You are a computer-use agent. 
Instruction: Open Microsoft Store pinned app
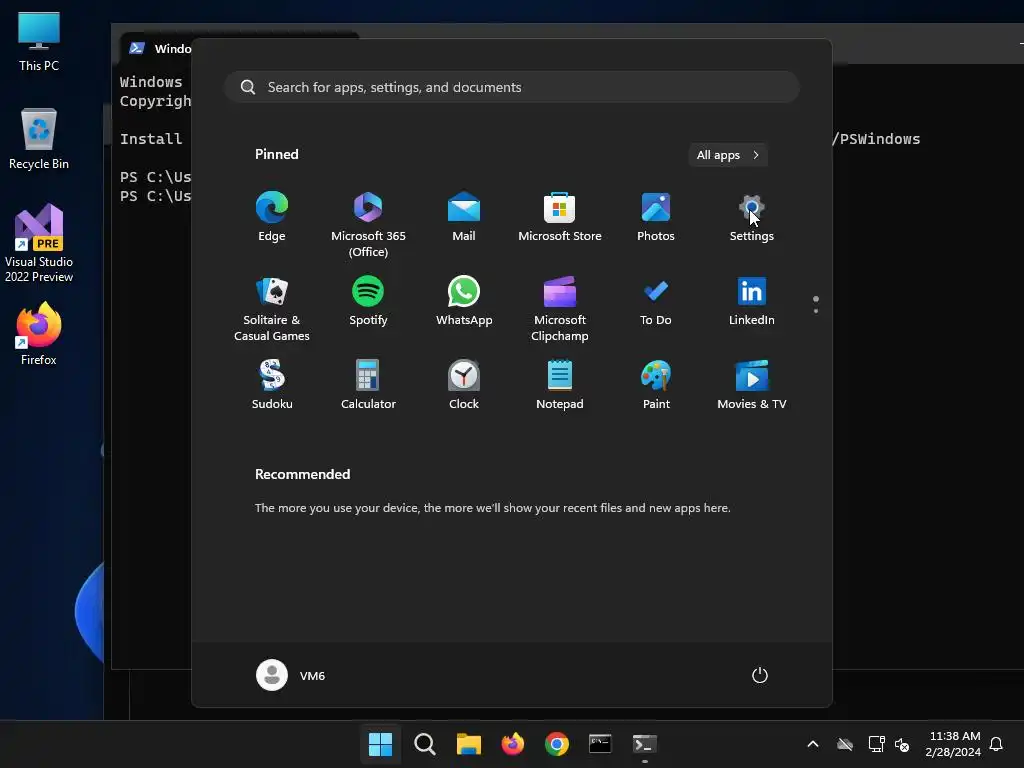click(x=560, y=217)
